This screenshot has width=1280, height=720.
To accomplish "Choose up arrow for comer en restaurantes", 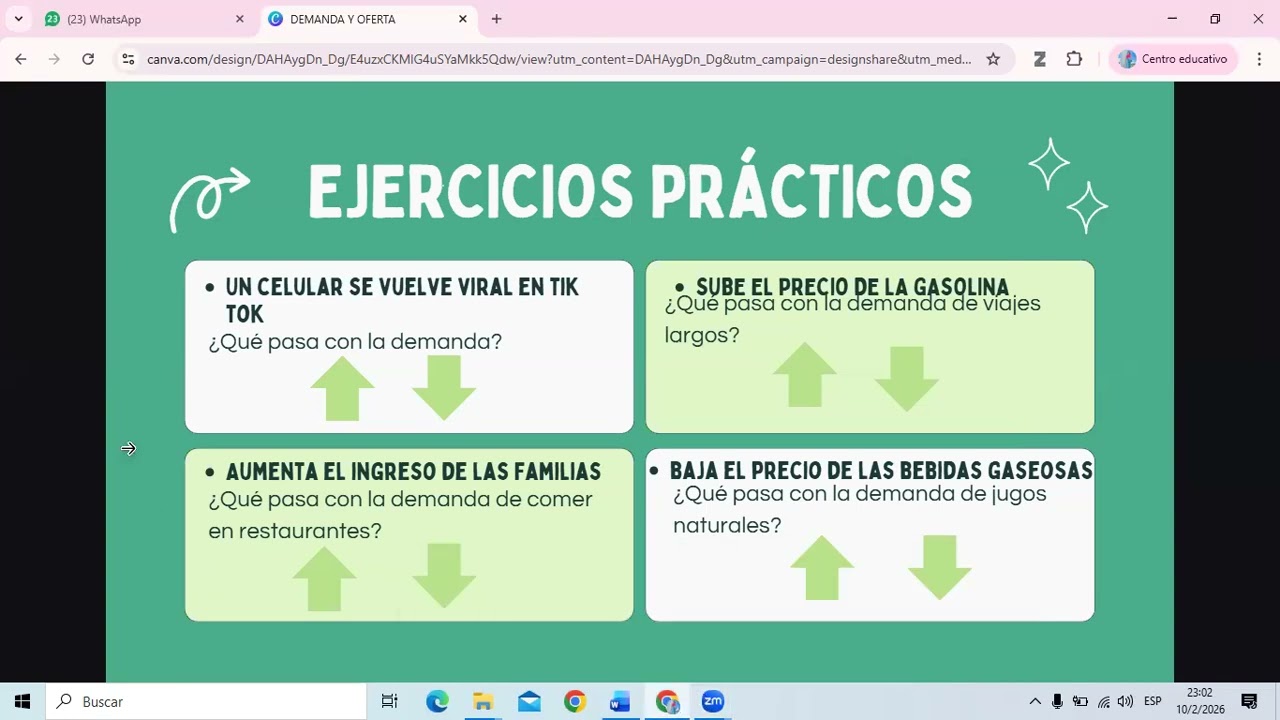I will click(x=325, y=579).
